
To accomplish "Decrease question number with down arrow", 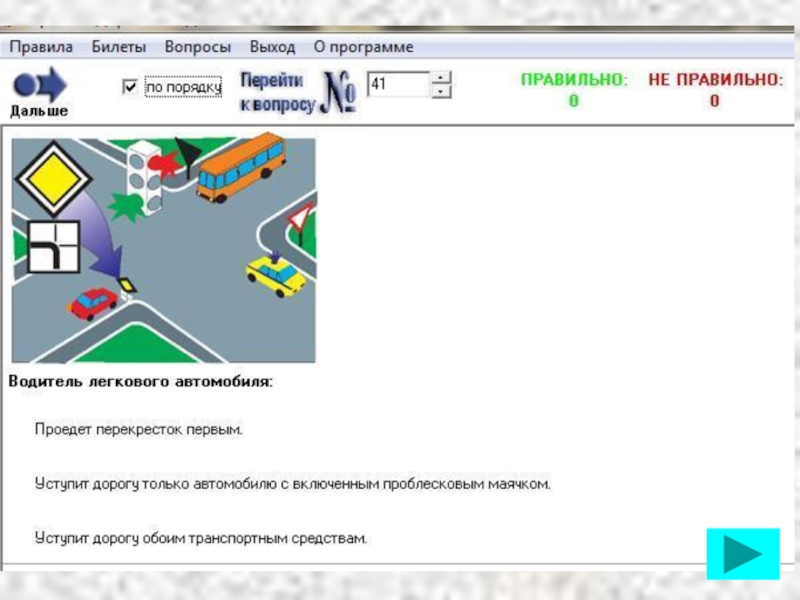I will pos(441,91).
